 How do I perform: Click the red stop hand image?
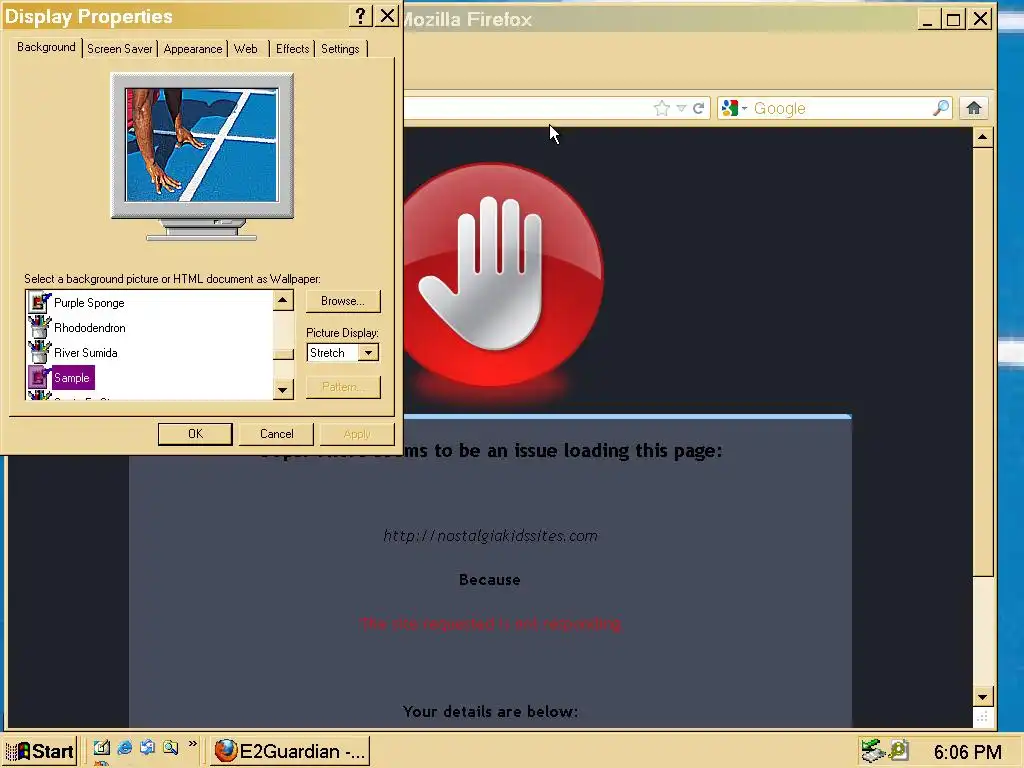point(502,274)
